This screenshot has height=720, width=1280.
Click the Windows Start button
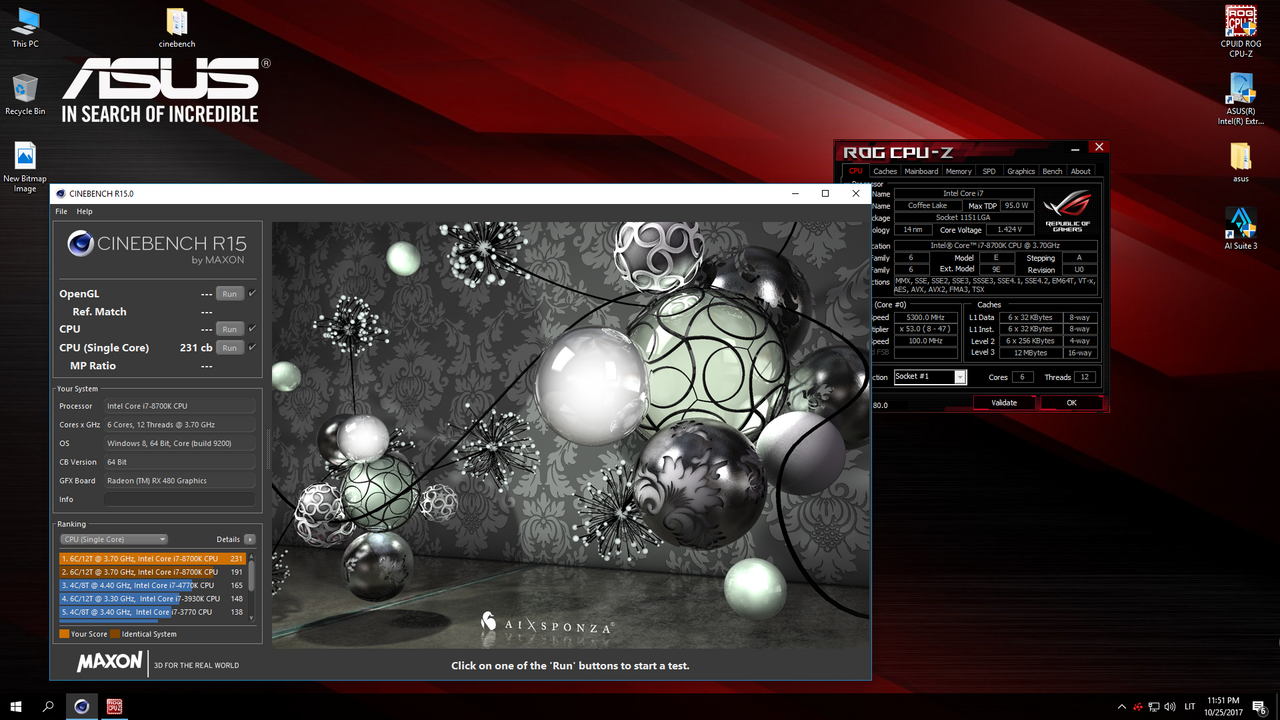pyautogui.click(x=16, y=706)
